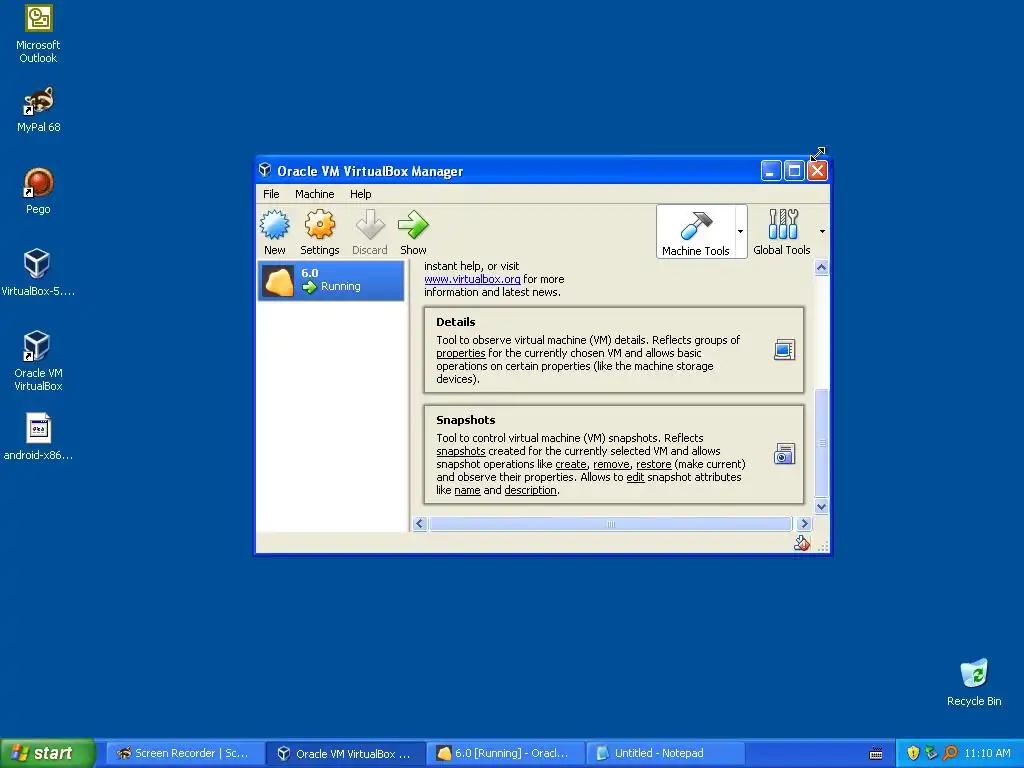Click the vertical scrollbar up arrow

coord(822,267)
